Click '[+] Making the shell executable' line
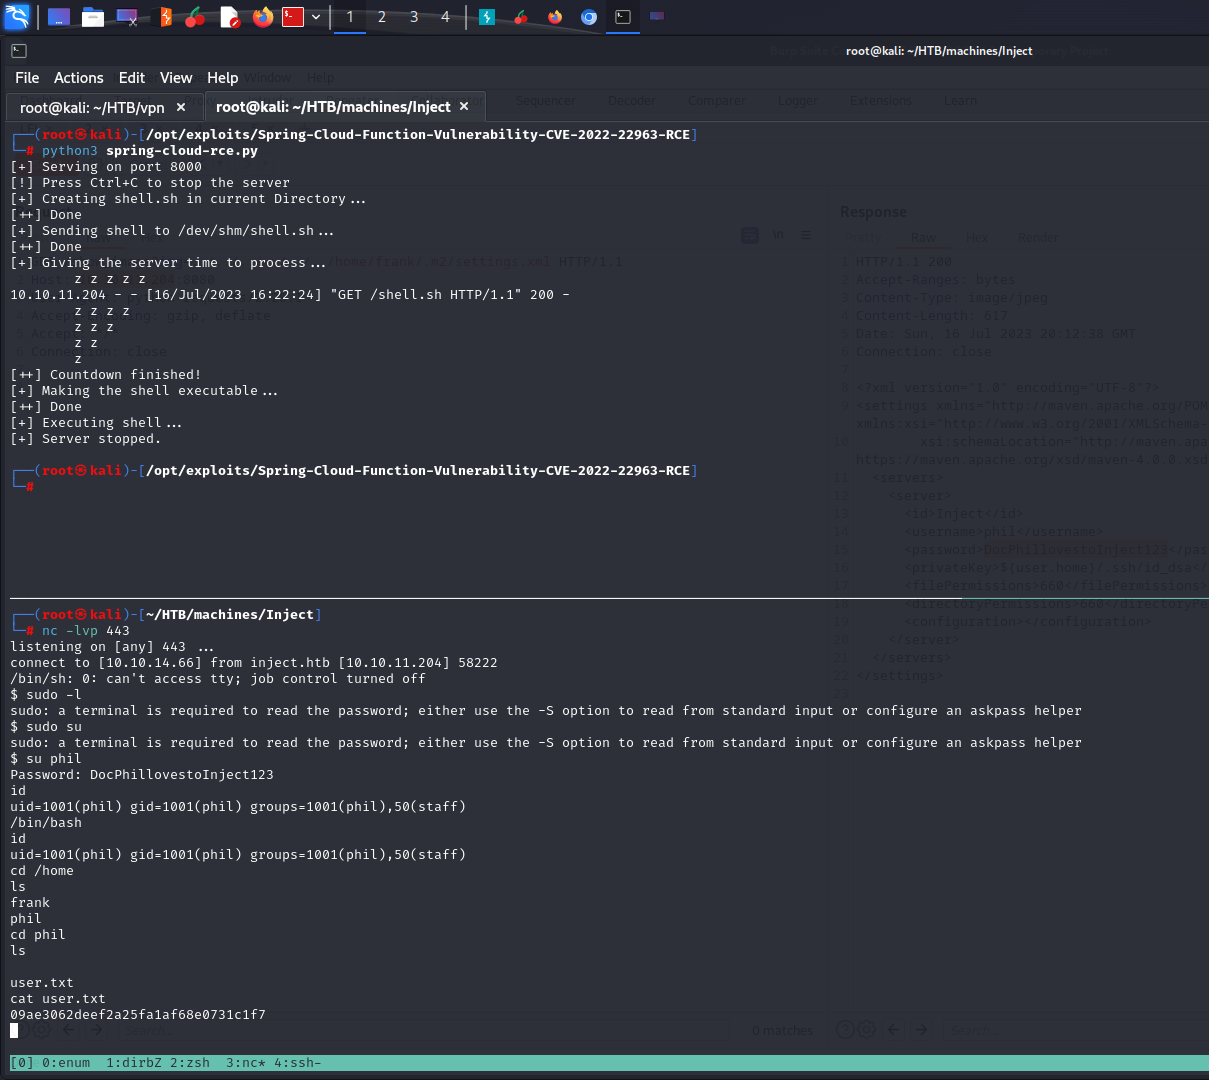The height and width of the screenshot is (1080, 1209). (x=144, y=391)
